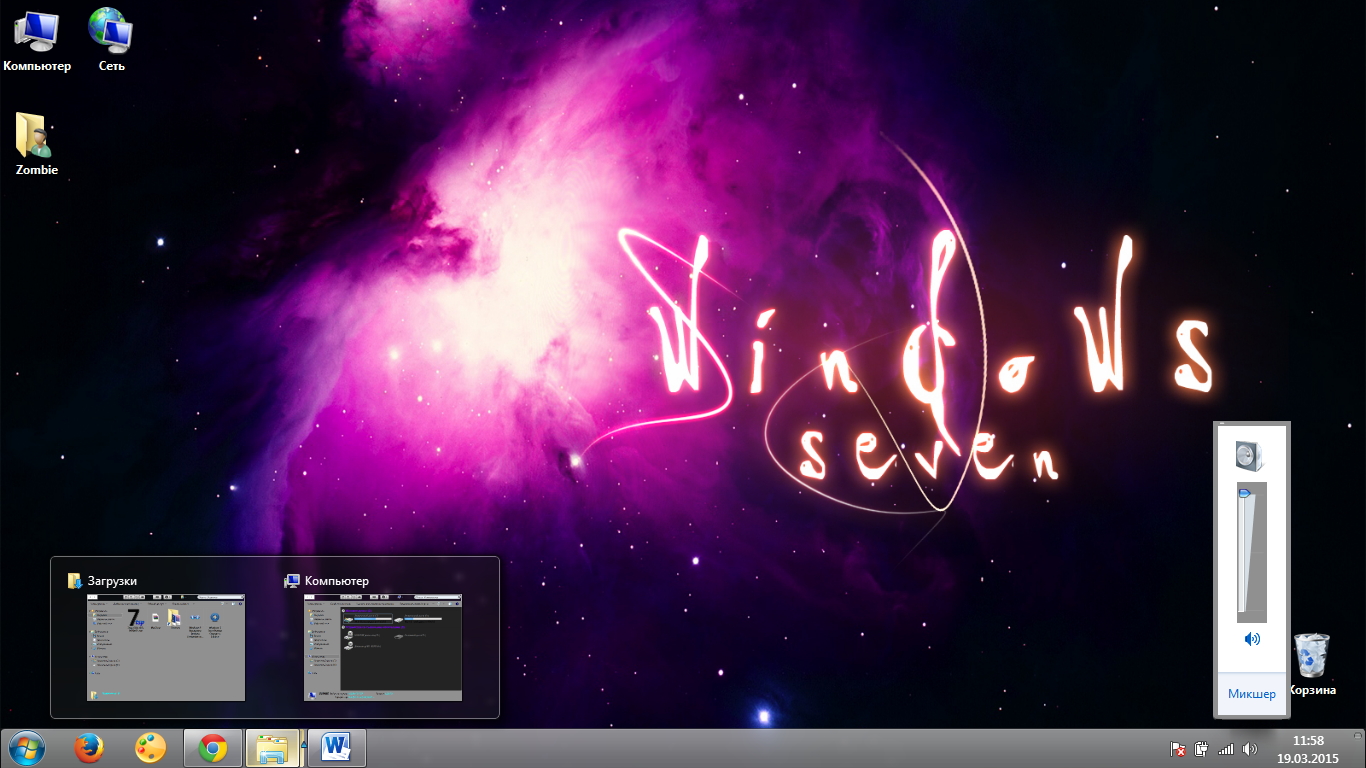Screen dimensions: 1366x768
Task: Select the Загрузки window preview thumbnail
Action: pyautogui.click(x=166, y=648)
